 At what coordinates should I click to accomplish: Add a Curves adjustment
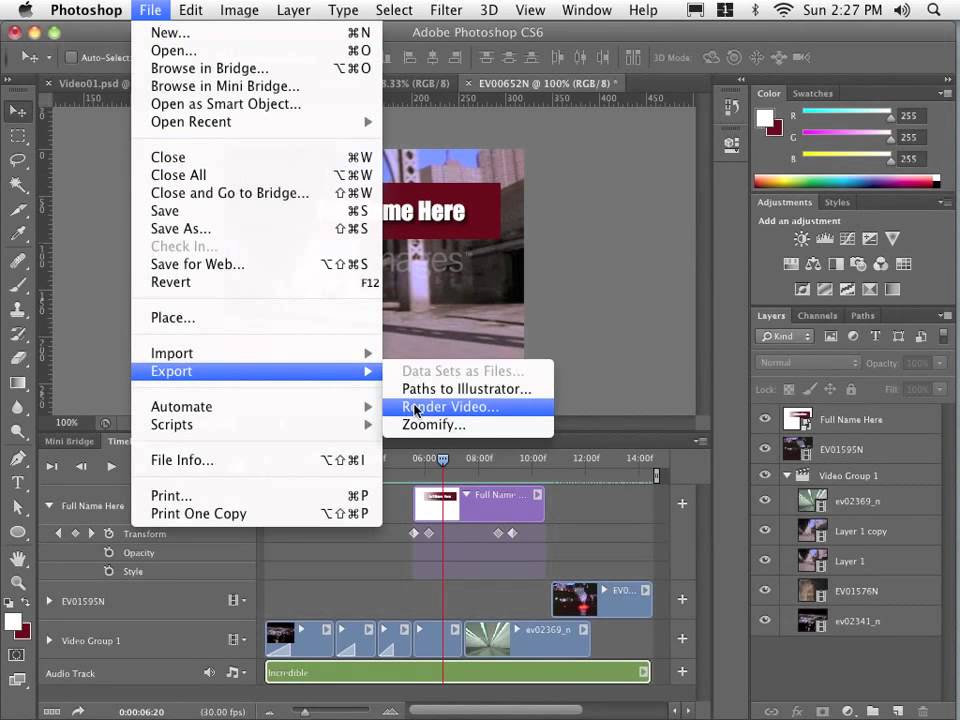(847, 239)
